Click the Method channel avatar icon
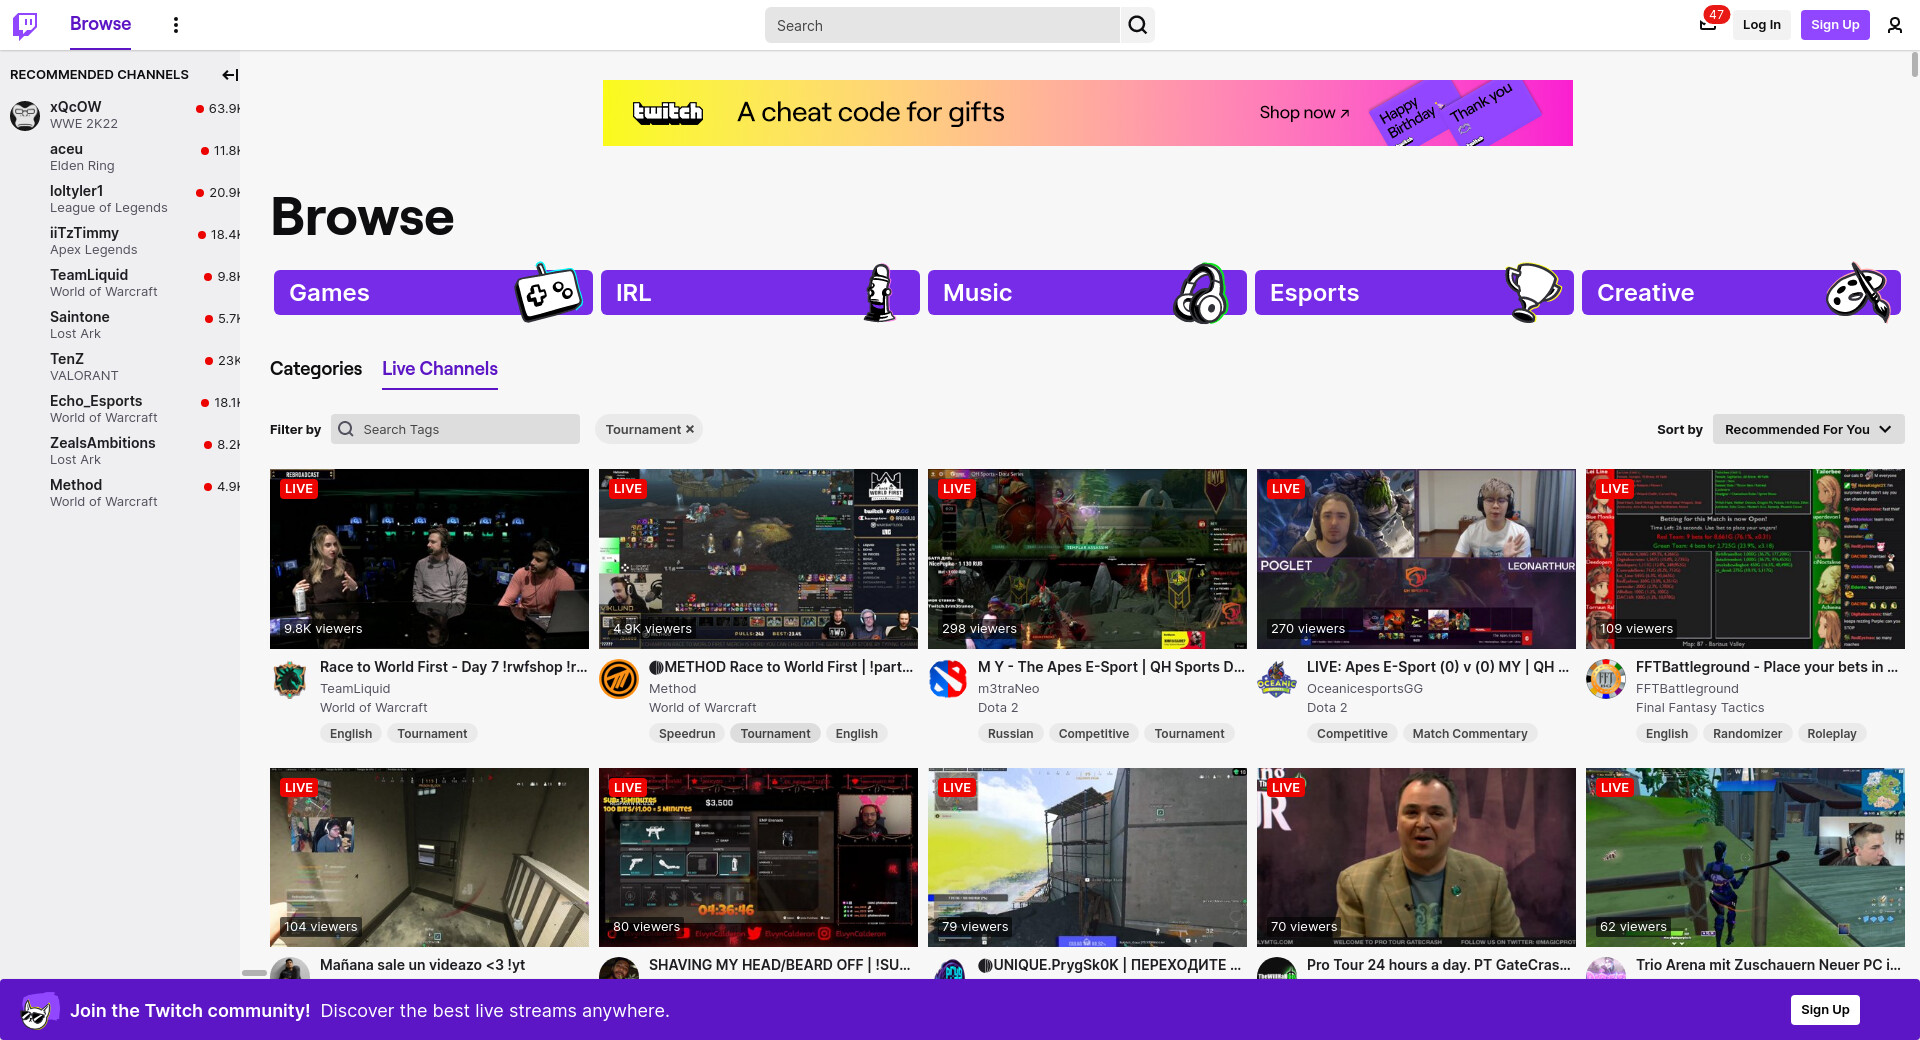 click(619, 681)
